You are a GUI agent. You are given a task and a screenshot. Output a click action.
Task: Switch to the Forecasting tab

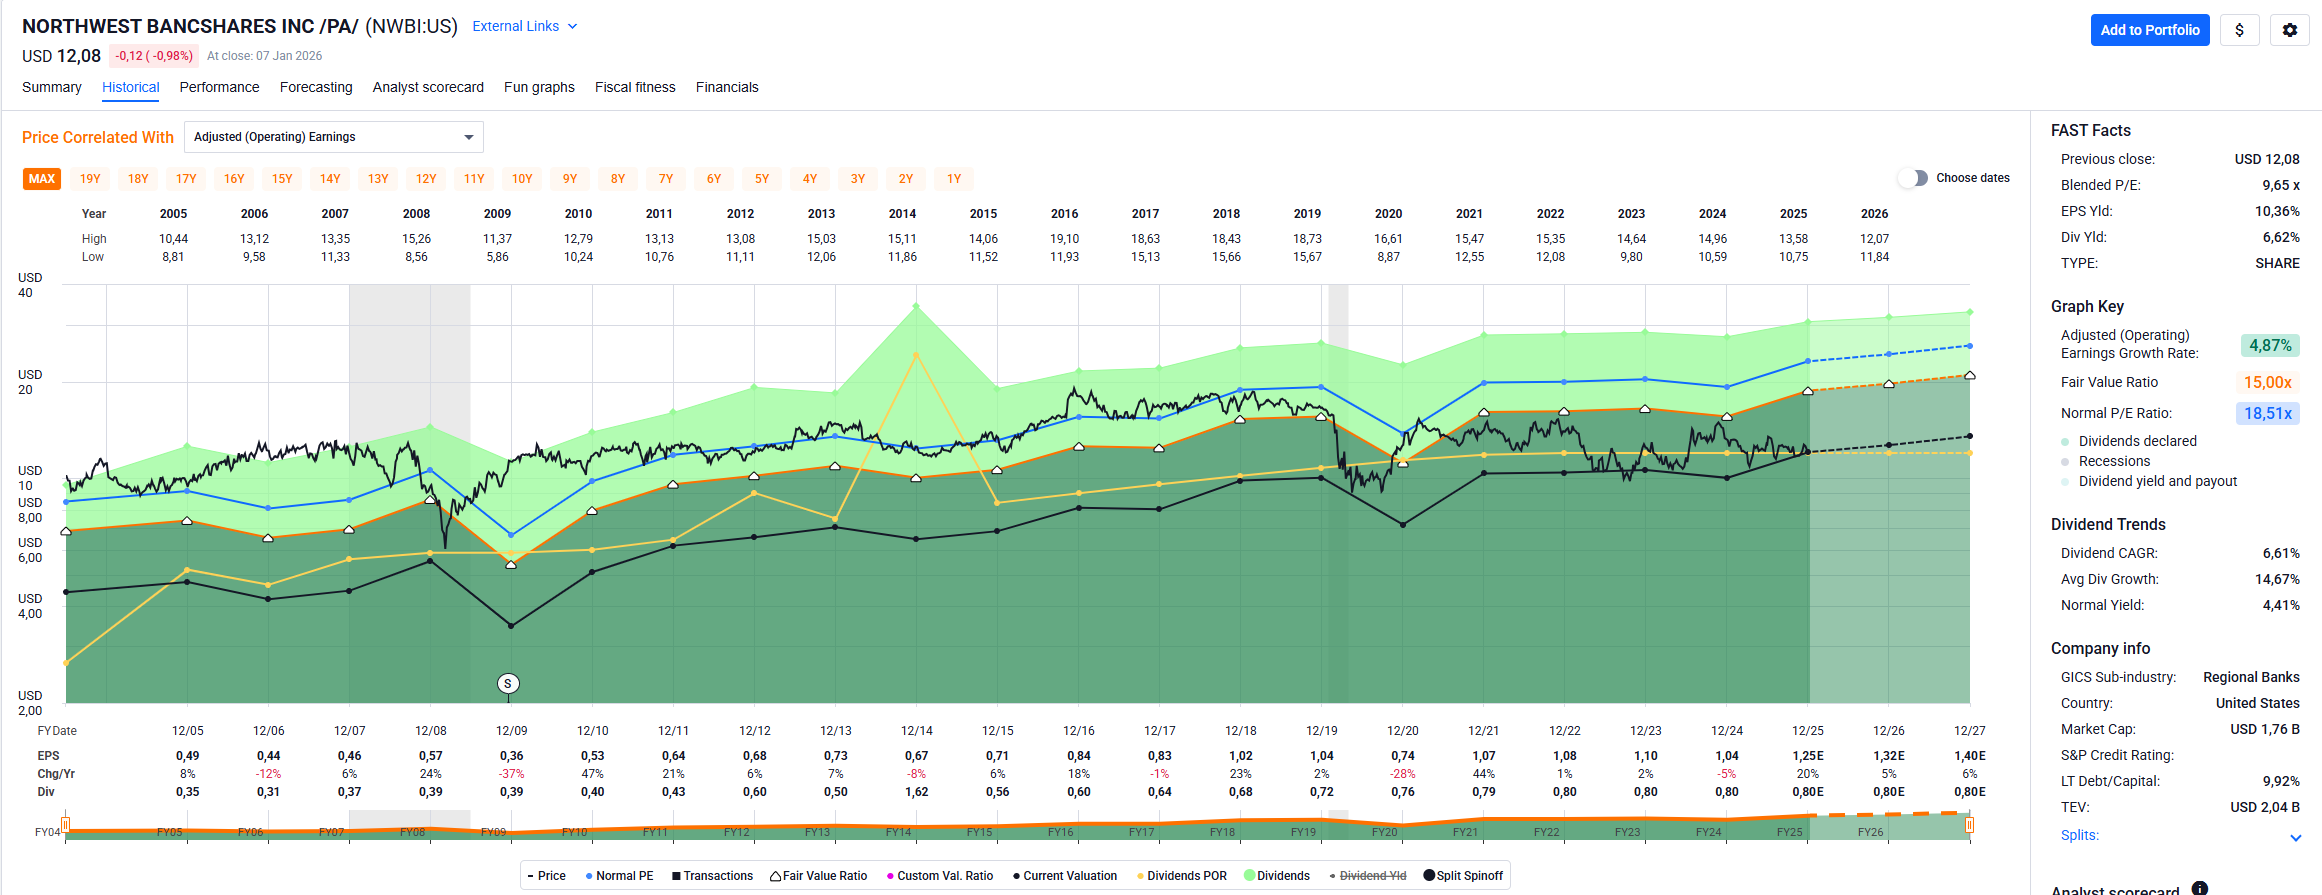click(316, 87)
